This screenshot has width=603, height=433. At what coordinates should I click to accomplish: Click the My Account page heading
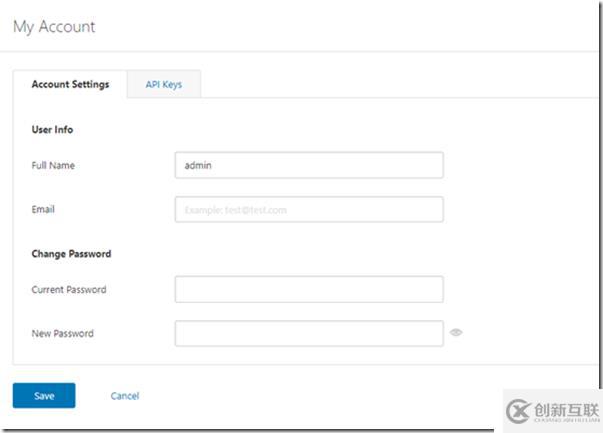click(x=54, y=27)
